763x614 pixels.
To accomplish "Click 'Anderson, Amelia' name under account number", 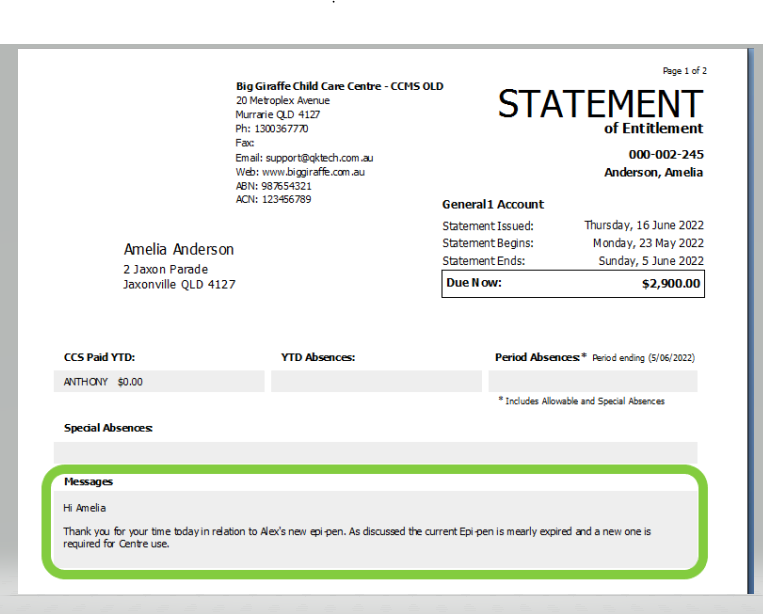I will (x=654, y=172).
